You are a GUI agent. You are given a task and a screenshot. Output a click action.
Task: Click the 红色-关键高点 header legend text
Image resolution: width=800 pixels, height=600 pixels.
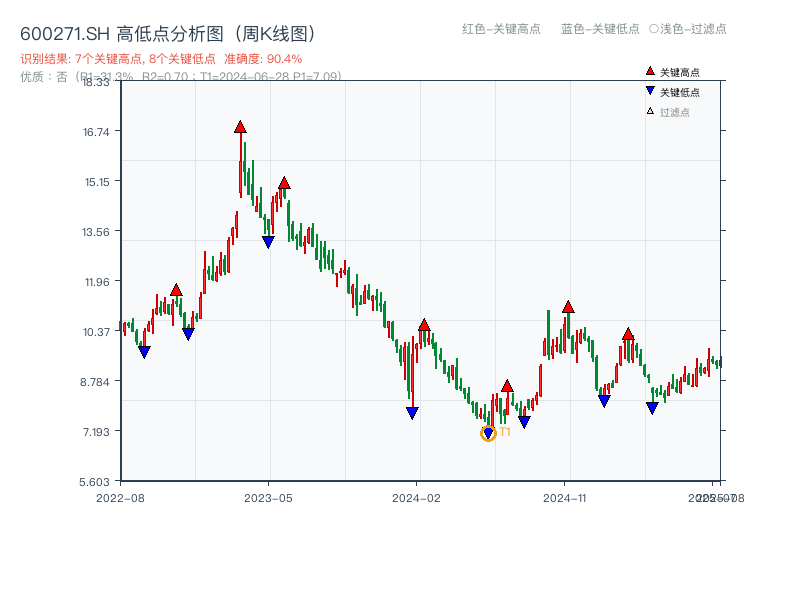(x=501, y=29)
